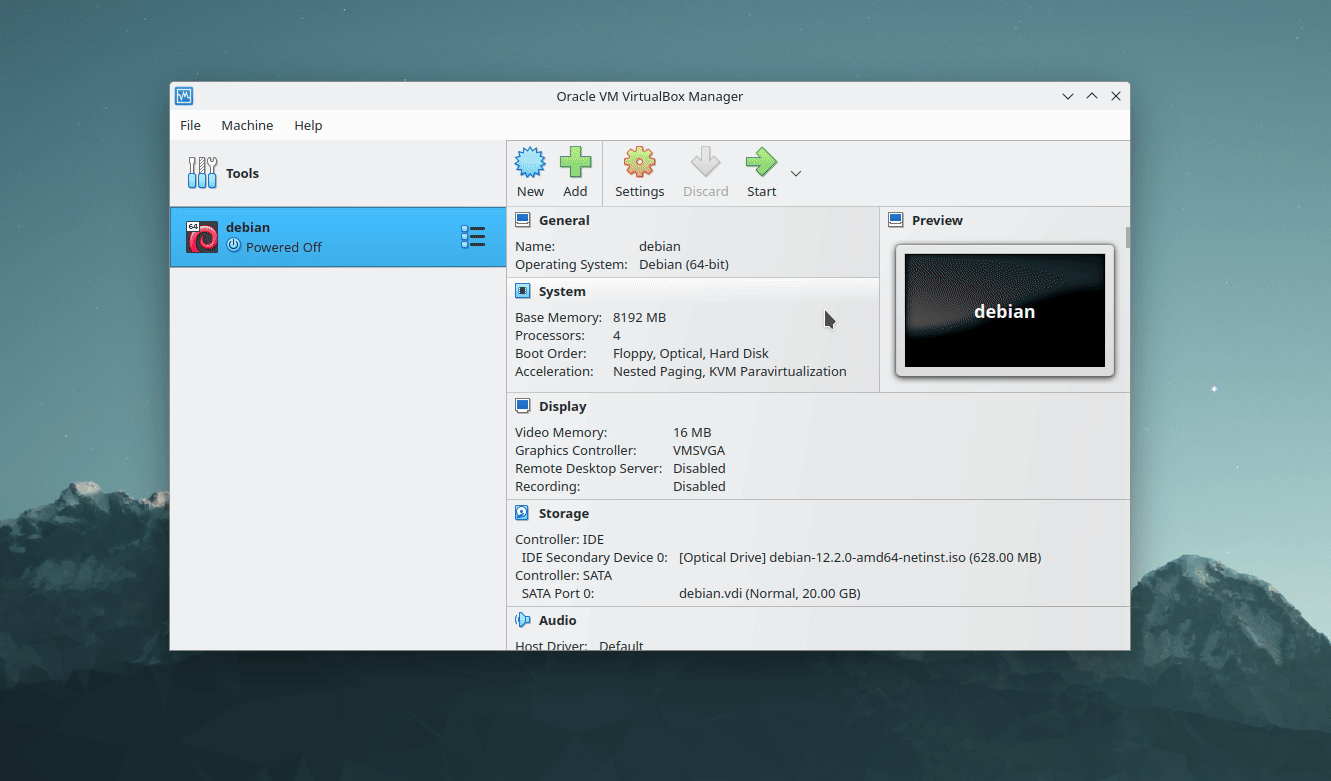Click the Nested Paging, KVM Paravirtualization text

point(730,371)
